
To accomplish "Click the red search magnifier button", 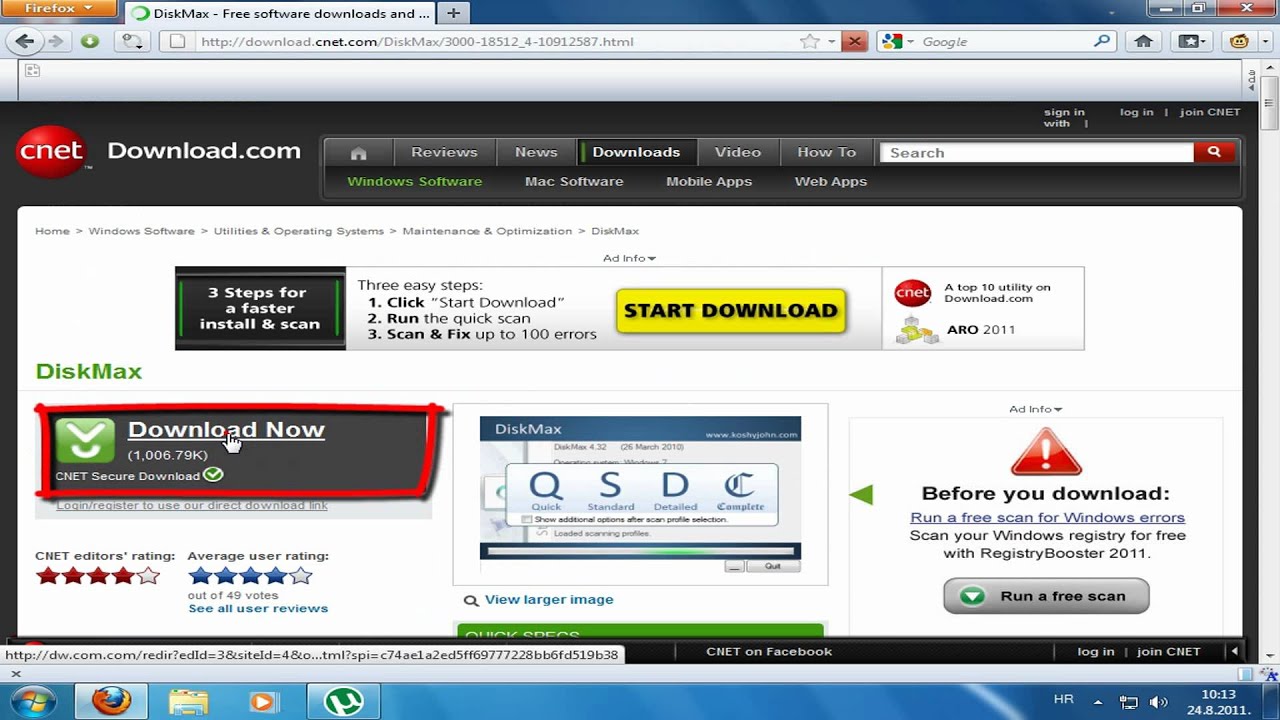I will (x=1214, y=152).
